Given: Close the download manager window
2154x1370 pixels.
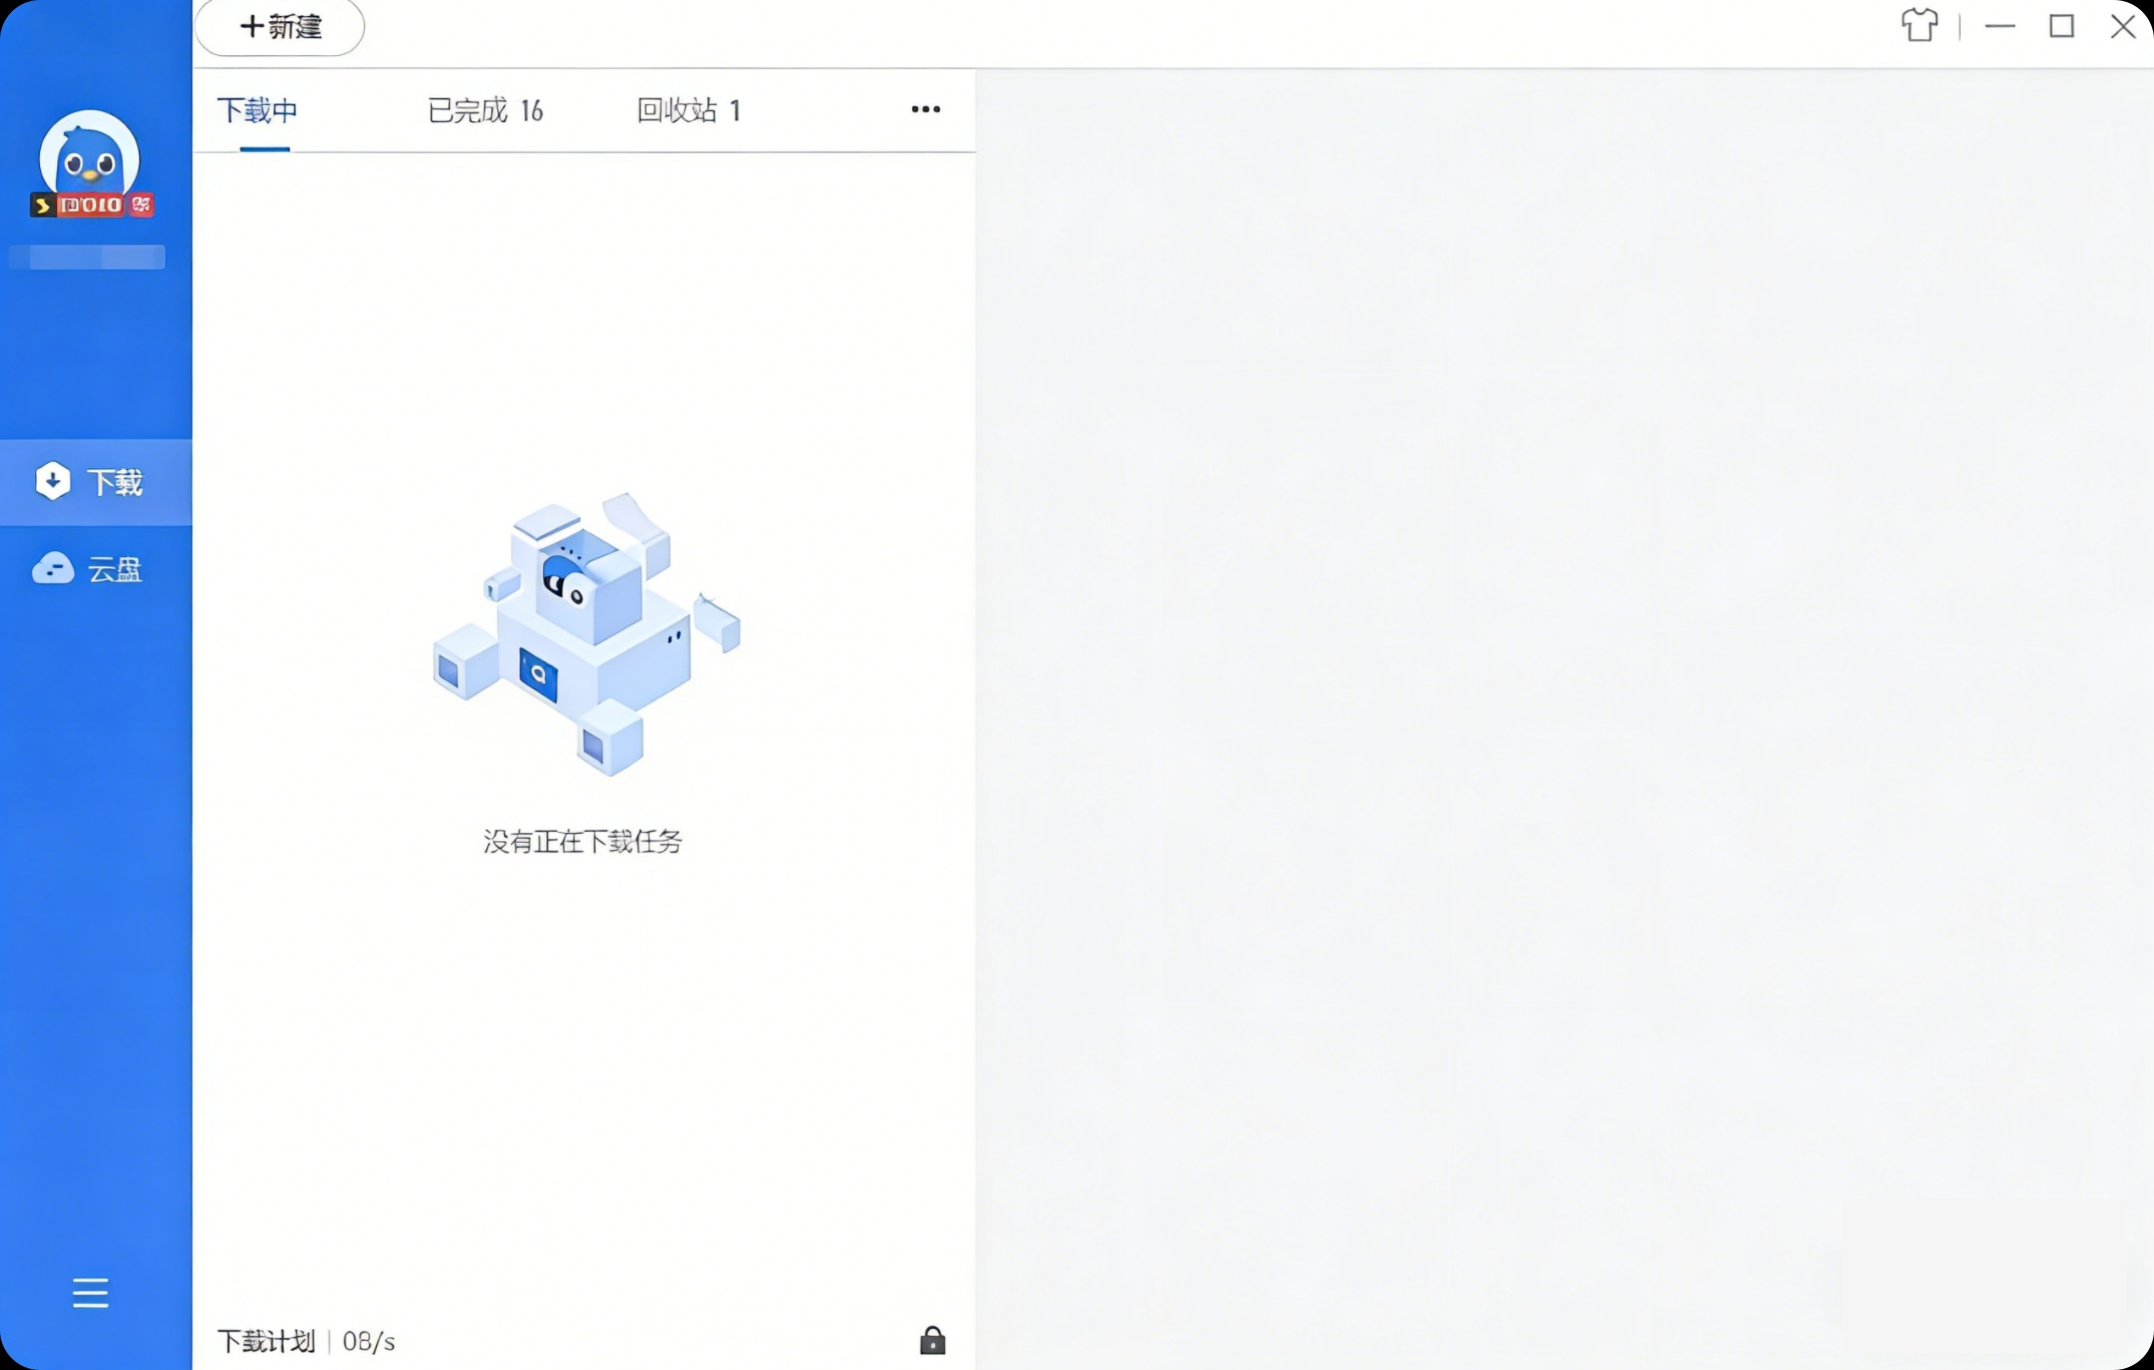Looking at the screenshot, I should click(2122, 26).
